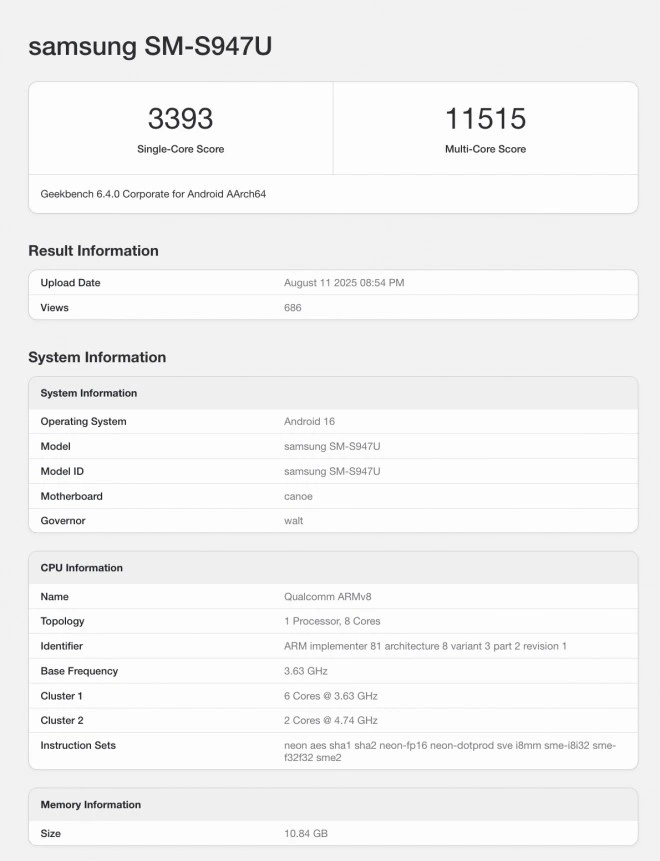Viewport: 660px width, 861px height.
Task: Click the memory 'Size' row label
Action: click(x=51, y=833)
